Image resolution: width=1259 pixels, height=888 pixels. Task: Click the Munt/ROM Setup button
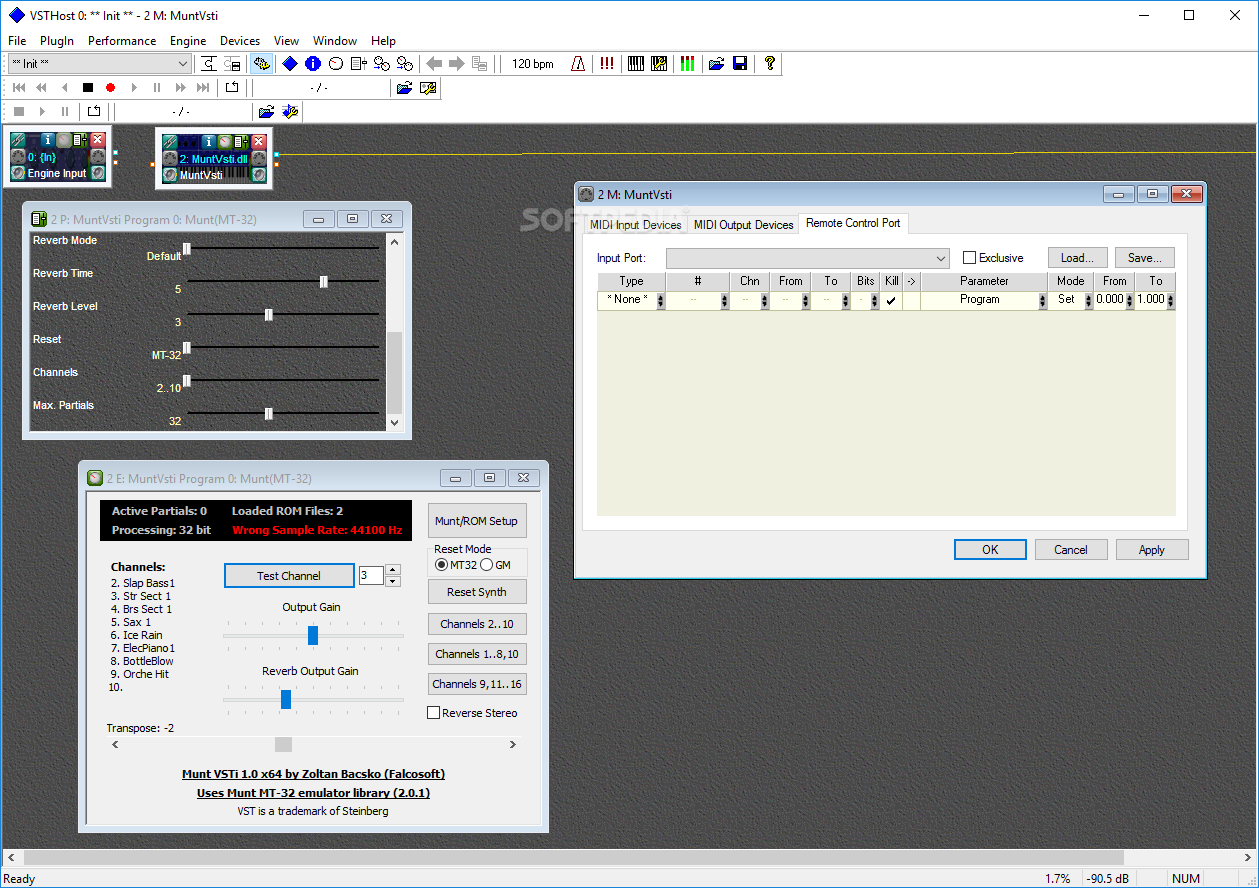tap(476, 521)
